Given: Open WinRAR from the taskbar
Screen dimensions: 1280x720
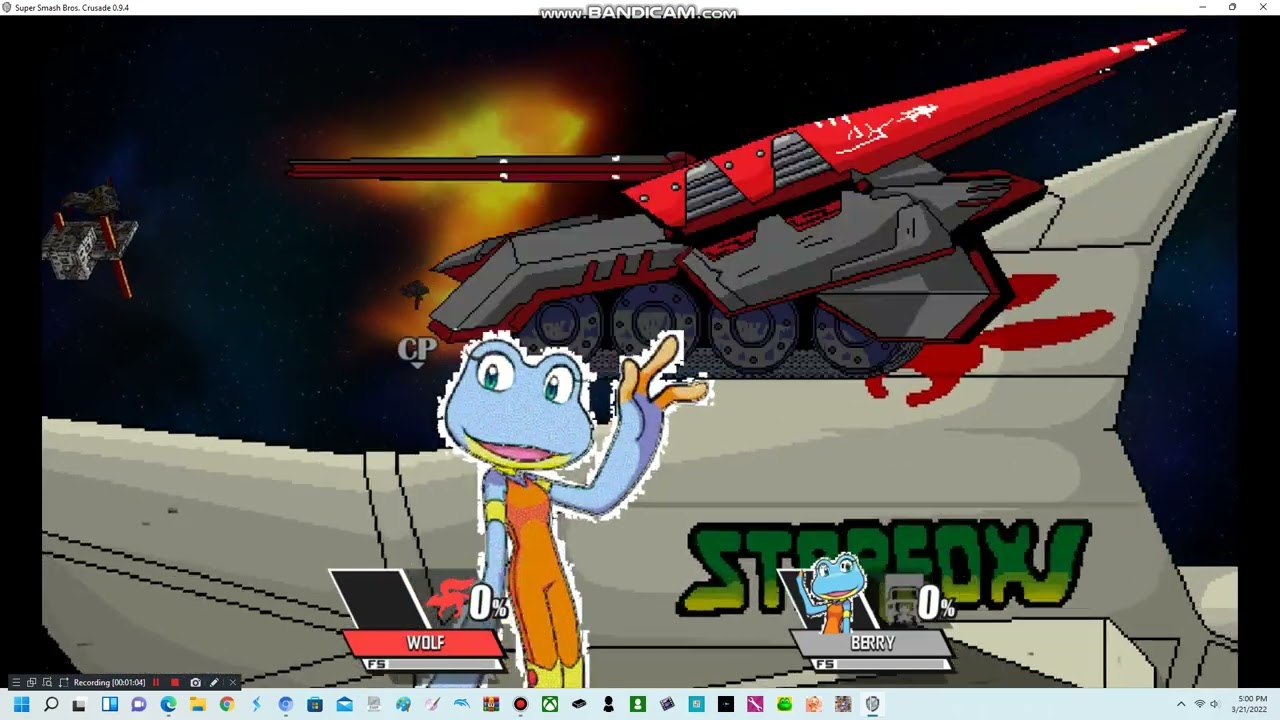Looking at the screenshot, I should (x=491, y=705).
